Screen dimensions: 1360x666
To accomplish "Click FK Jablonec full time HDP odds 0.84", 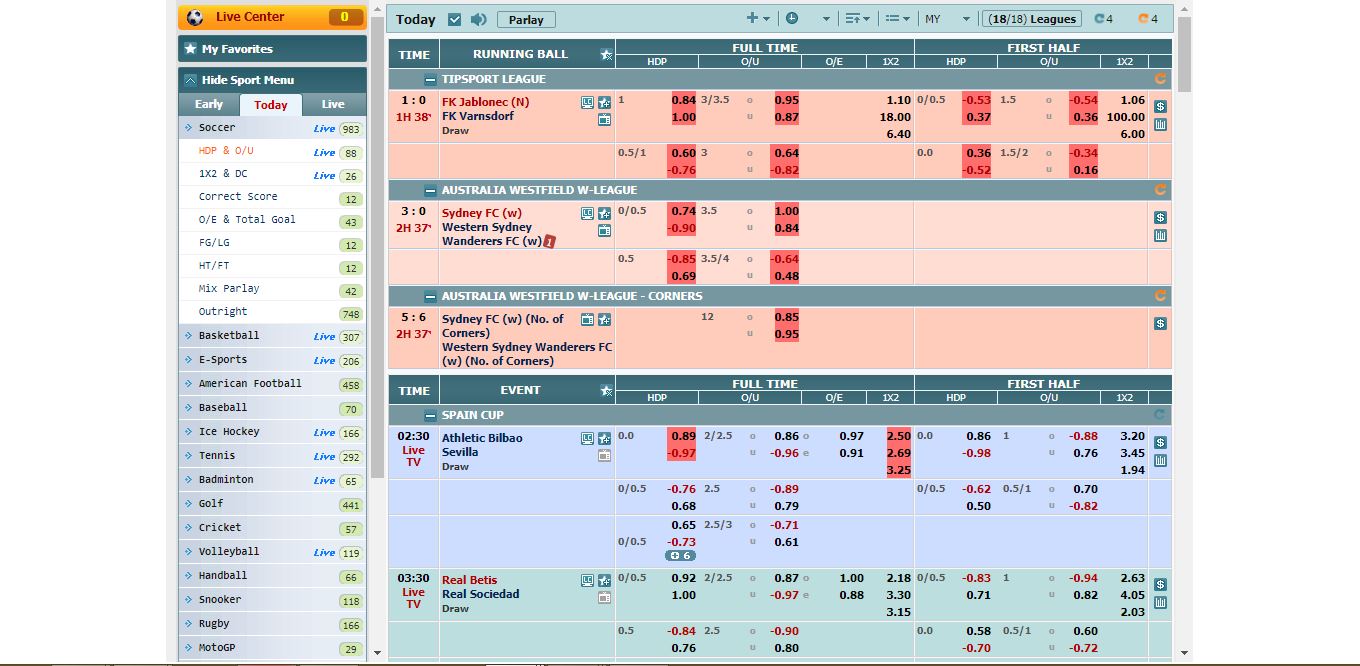I will (x=683, y=100).
